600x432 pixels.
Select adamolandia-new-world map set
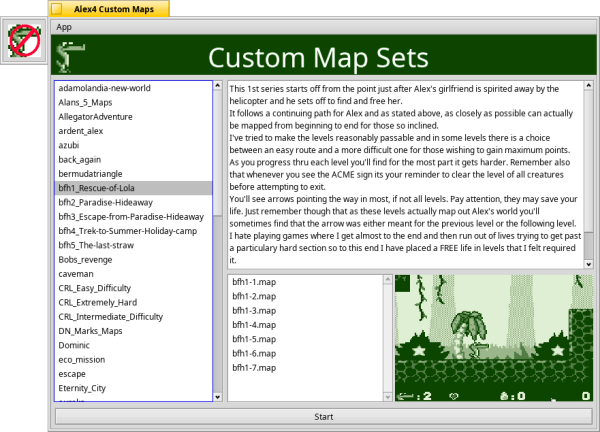click(x=103, y=89)
